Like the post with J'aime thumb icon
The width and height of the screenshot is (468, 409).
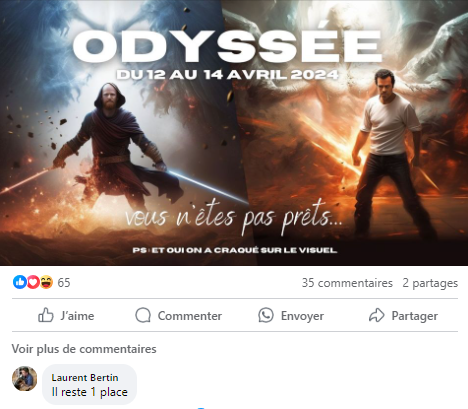(x=46, y=315)
